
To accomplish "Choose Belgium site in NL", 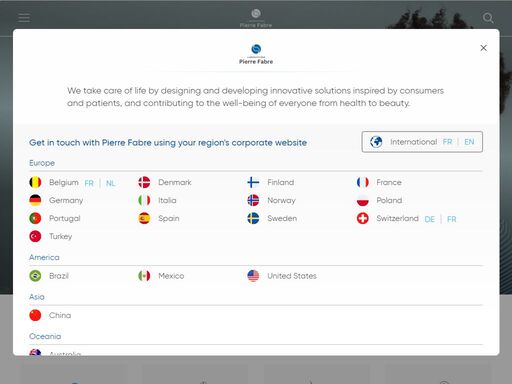I will (111, 183).
